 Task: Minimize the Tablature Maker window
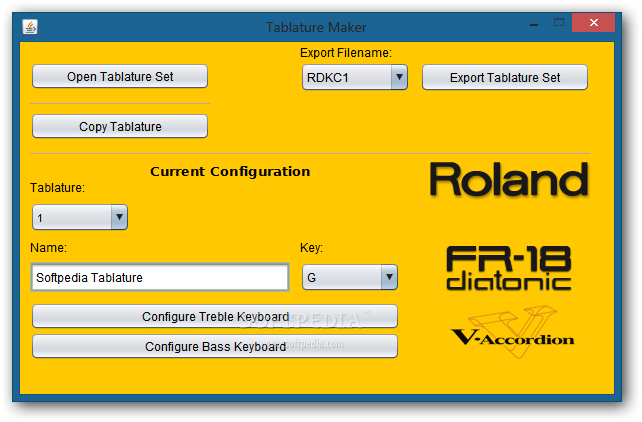click(x=534, y=24)
